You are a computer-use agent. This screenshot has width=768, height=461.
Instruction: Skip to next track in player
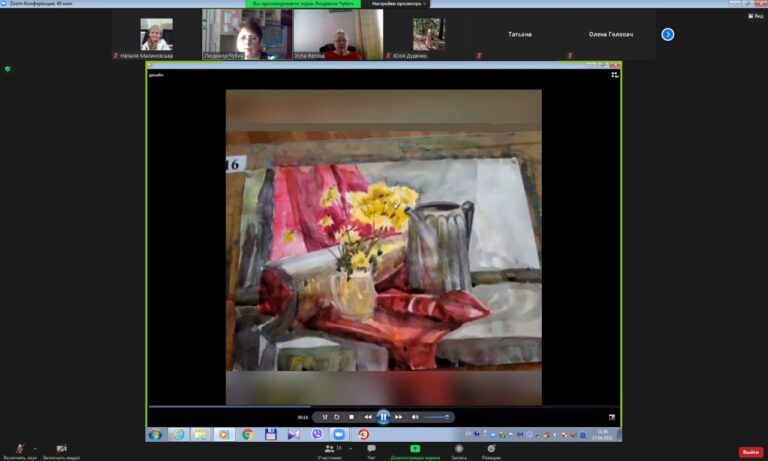399,417
